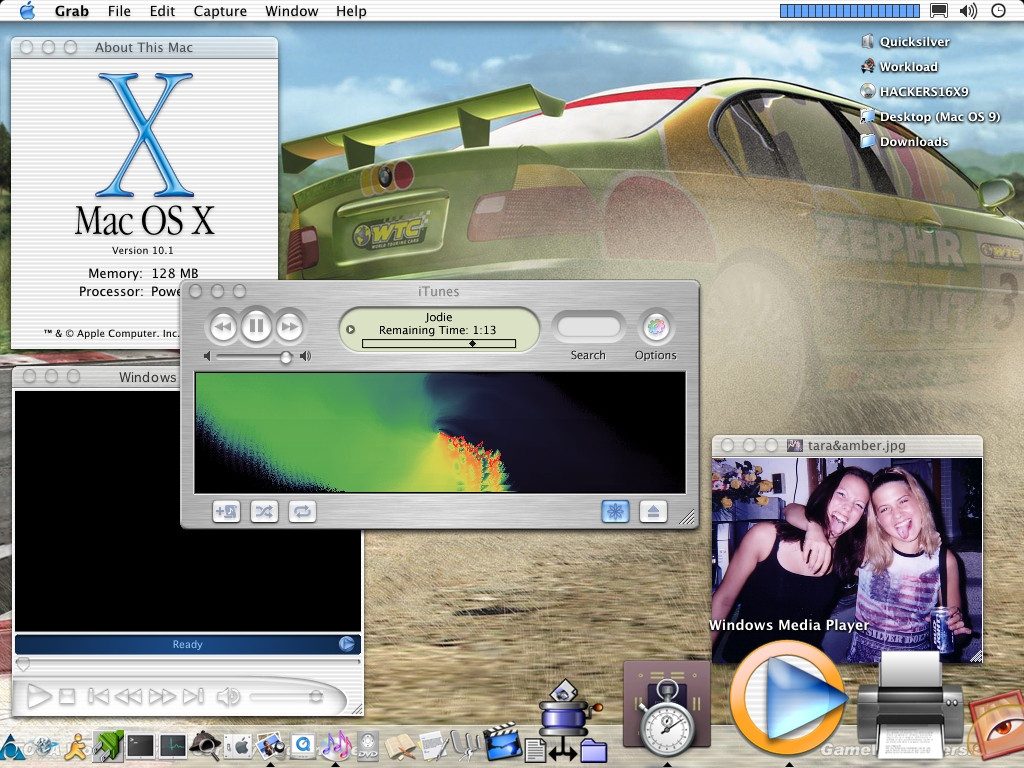
Task: Click the Windows Media Player volume slider
Action: click(287, 697)
